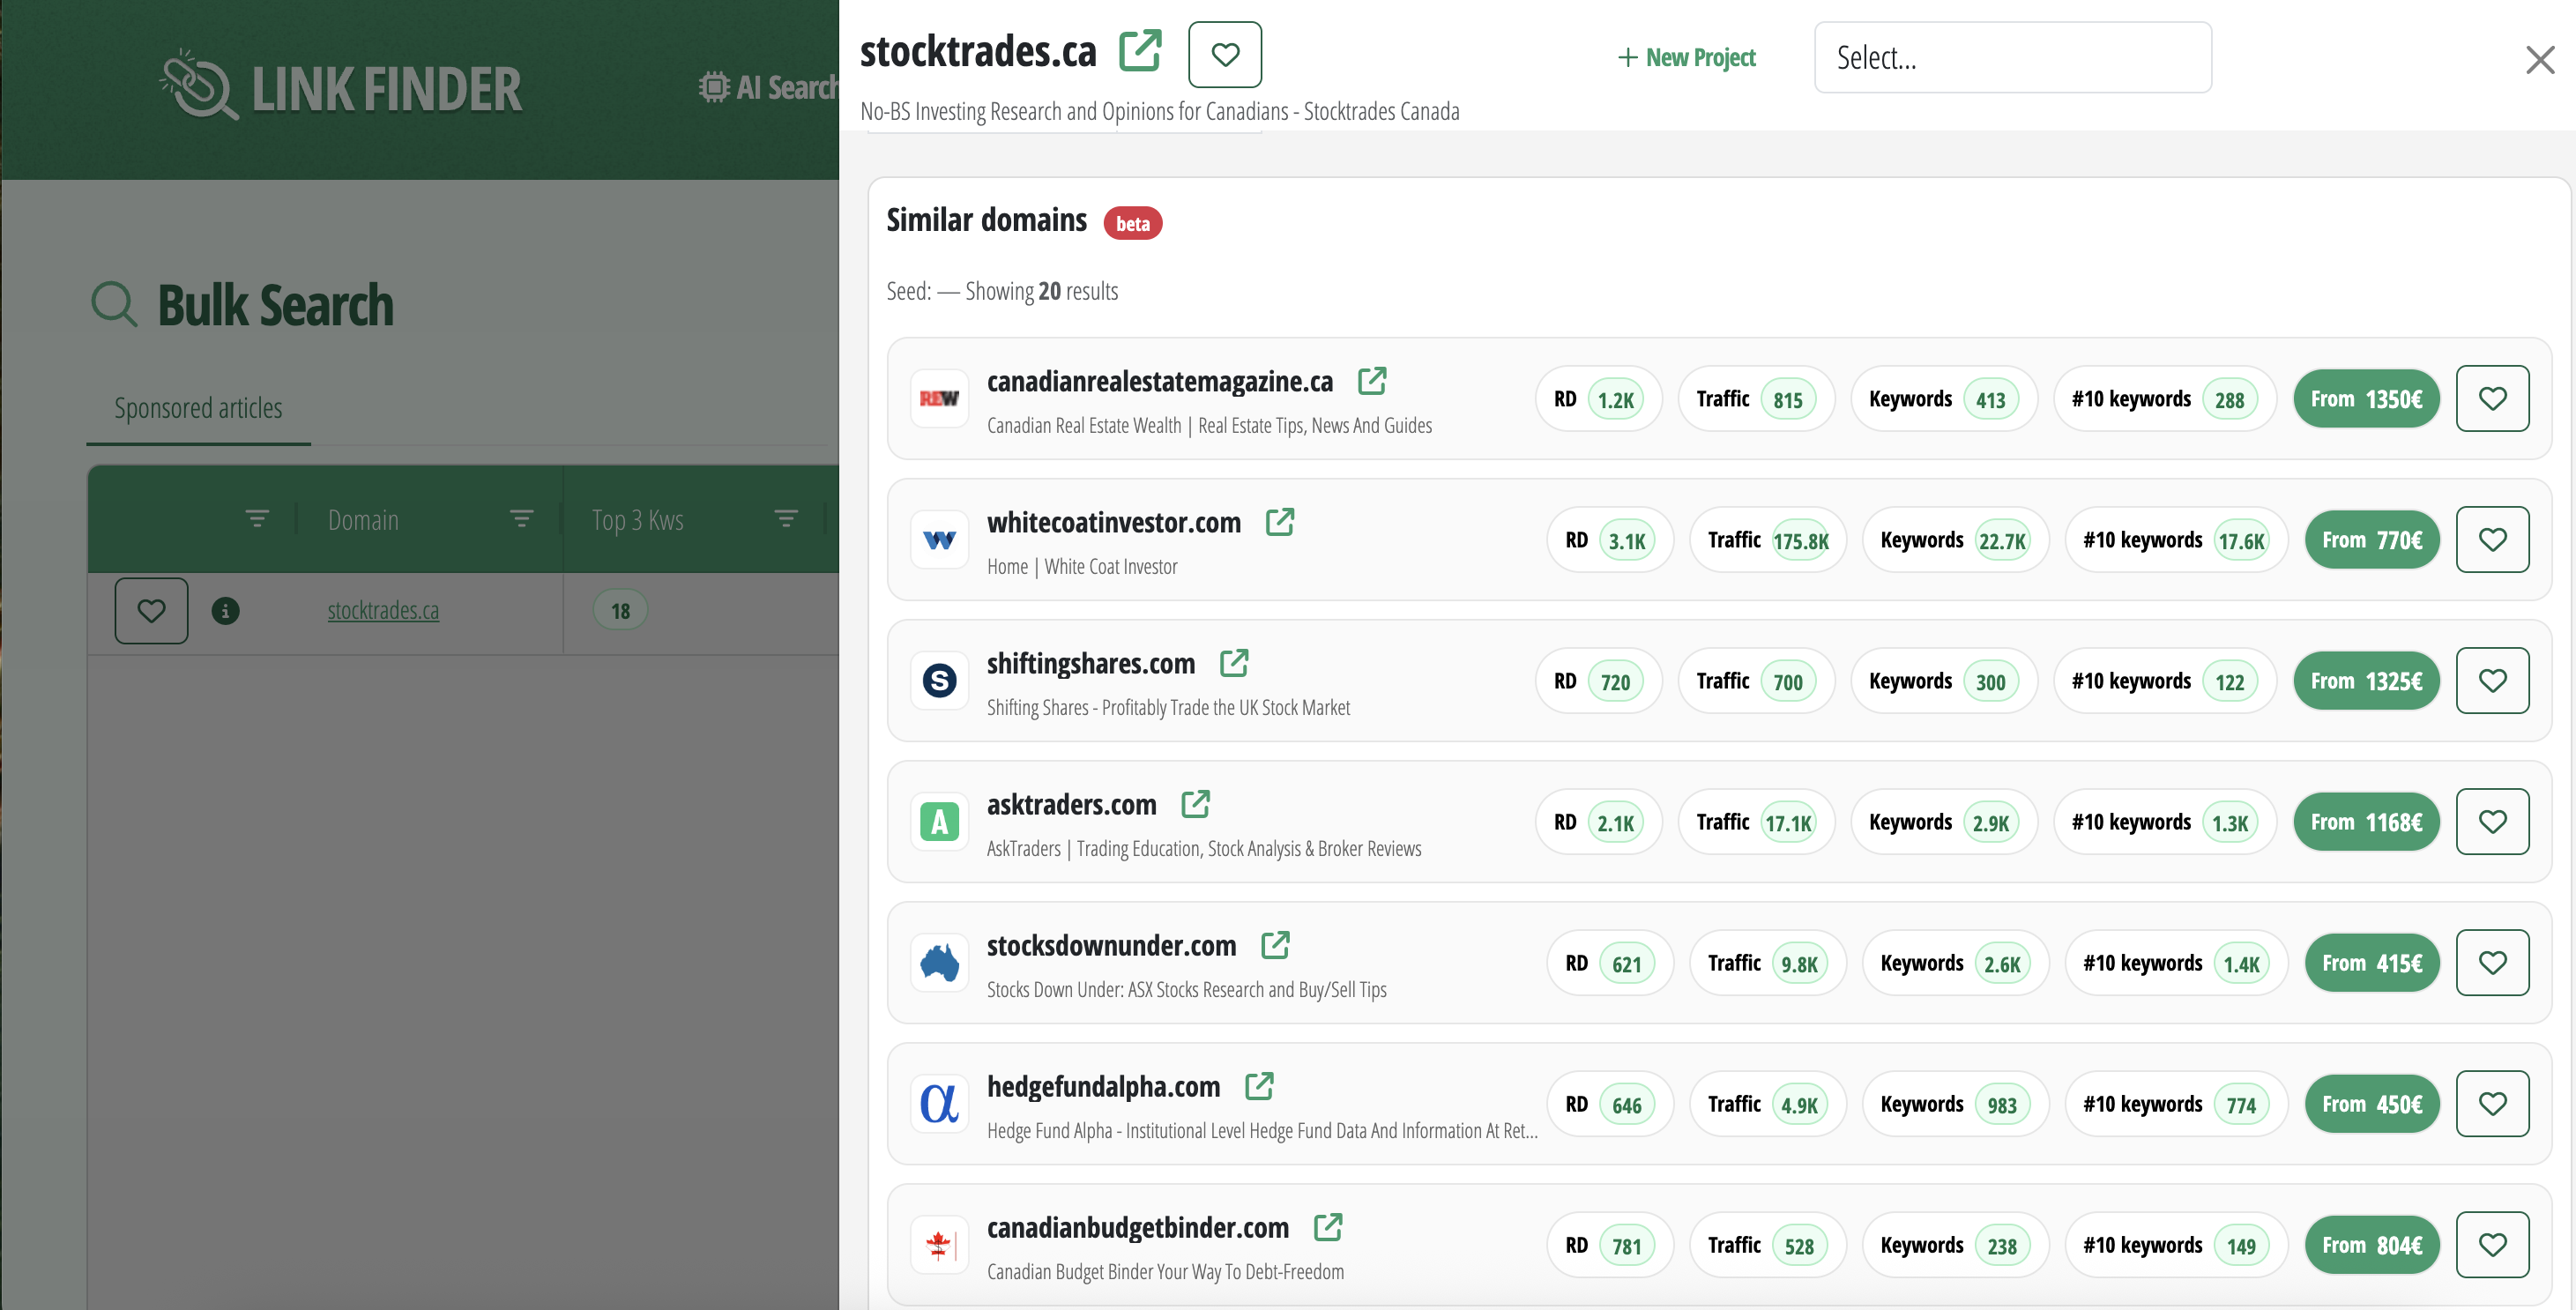Favorite stocktrades.ca row in Bulk Search table
This screenshot has width=2576, height=1310.
[151, 610]
